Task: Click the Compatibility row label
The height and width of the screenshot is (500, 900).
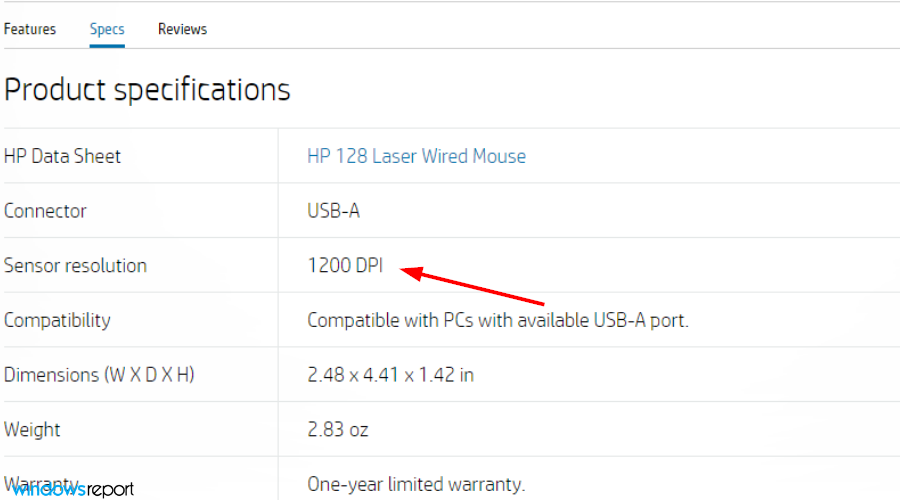Action: [57, 320]
